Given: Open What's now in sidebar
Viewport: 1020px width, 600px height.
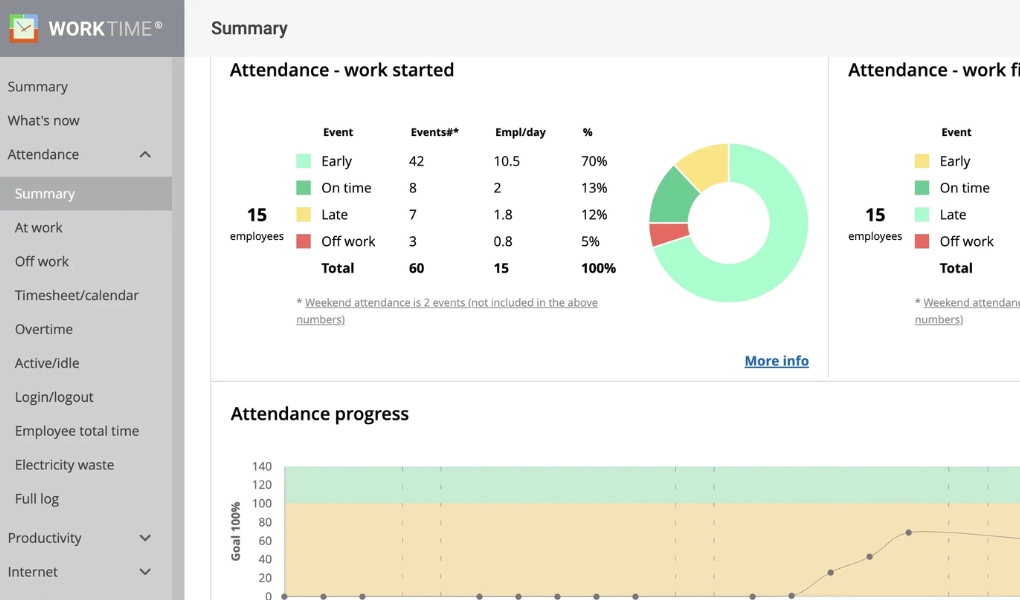Looking at the screenshot, I should pyautogui.click(x=44, y=121).
